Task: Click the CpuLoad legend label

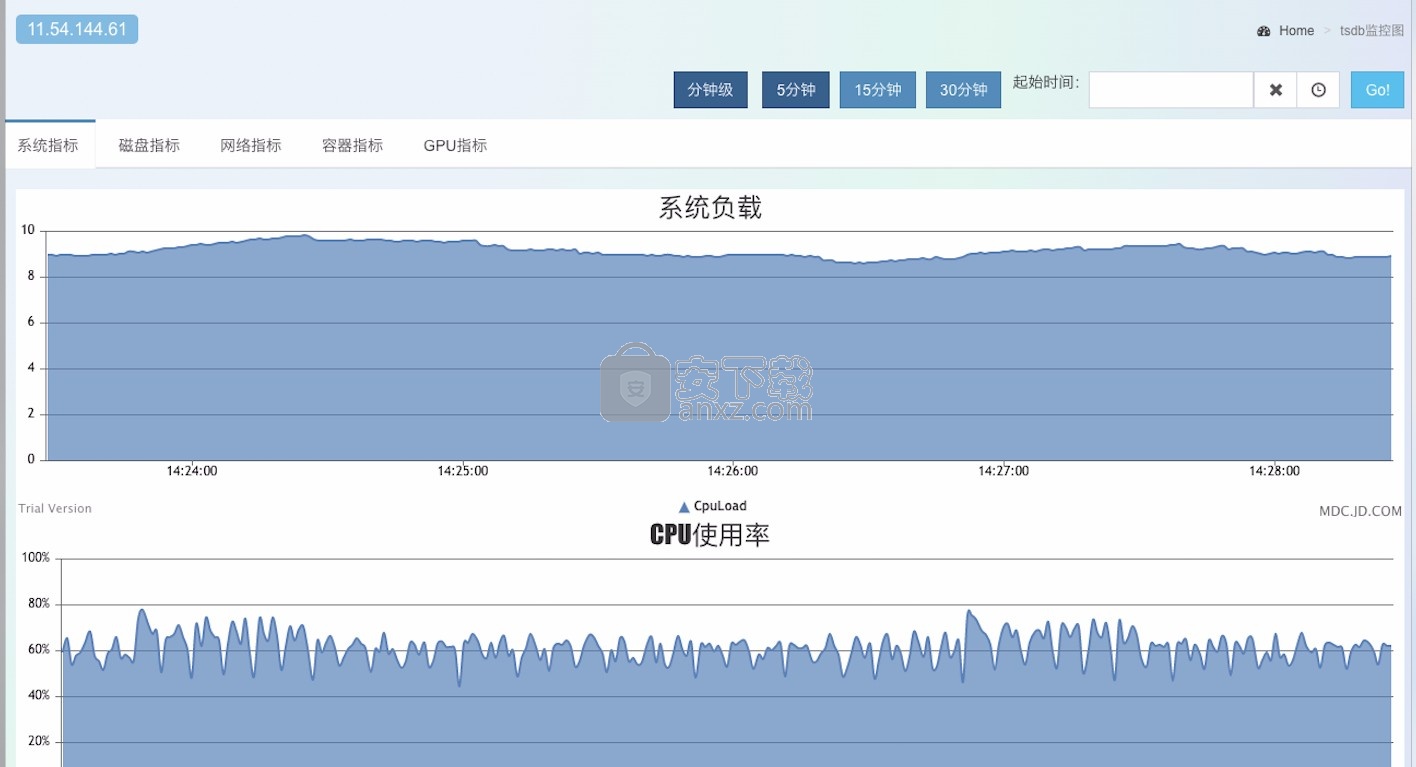Action: click(720, 506)
